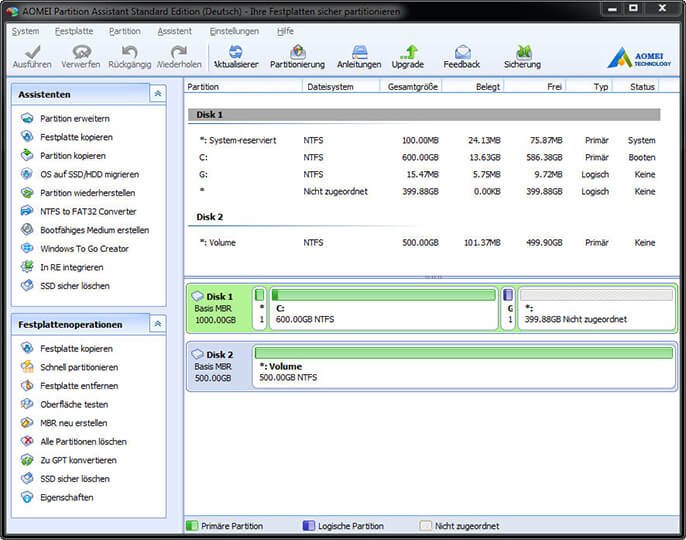Collapse the Assistenten panel
686x540 pixels.
(x=158, y=94)
